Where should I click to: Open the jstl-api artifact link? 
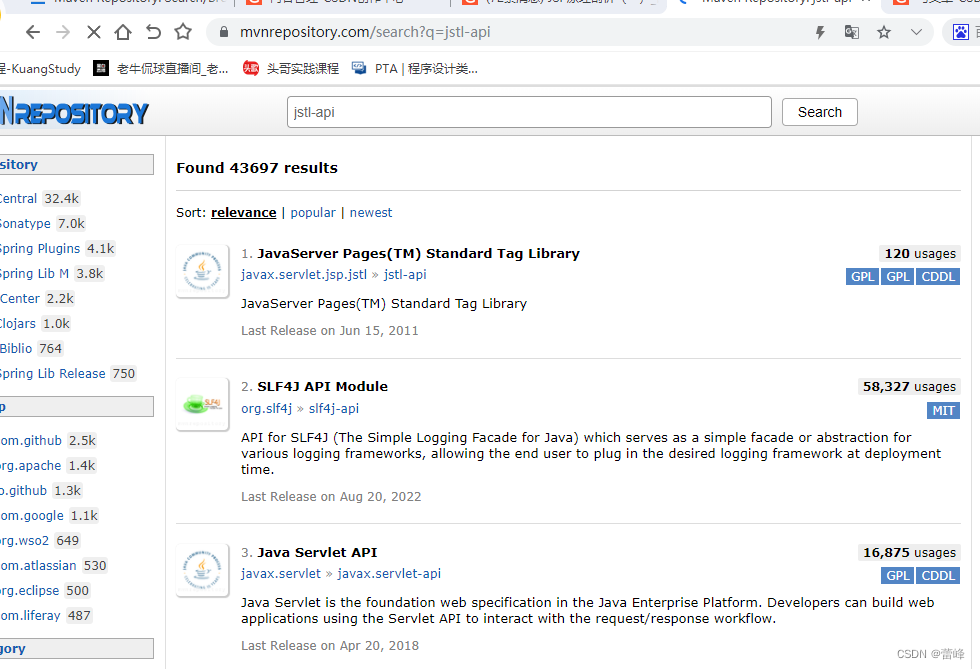pyautogui.click(x=405, y=274)
